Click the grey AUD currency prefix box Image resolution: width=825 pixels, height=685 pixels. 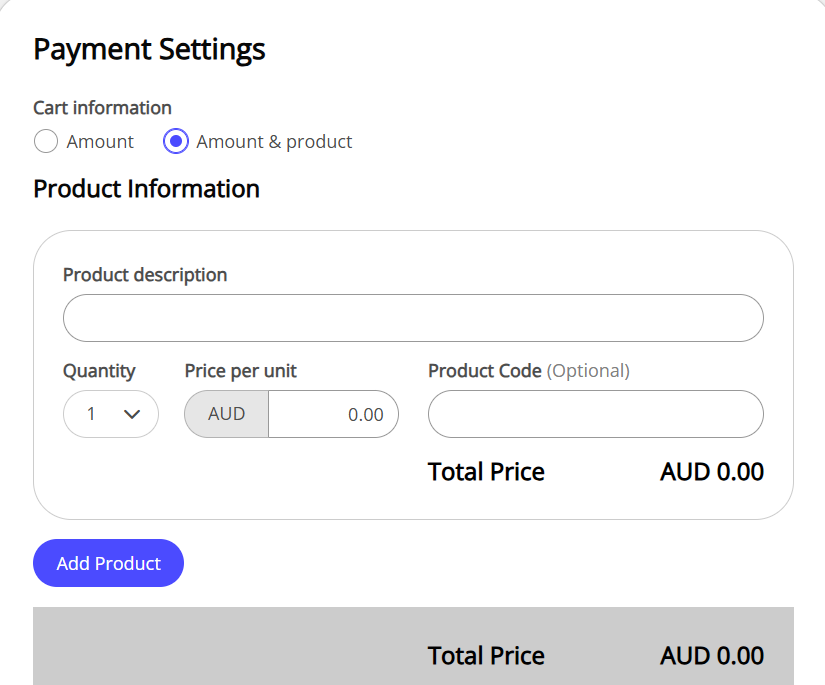coord(227,414)
